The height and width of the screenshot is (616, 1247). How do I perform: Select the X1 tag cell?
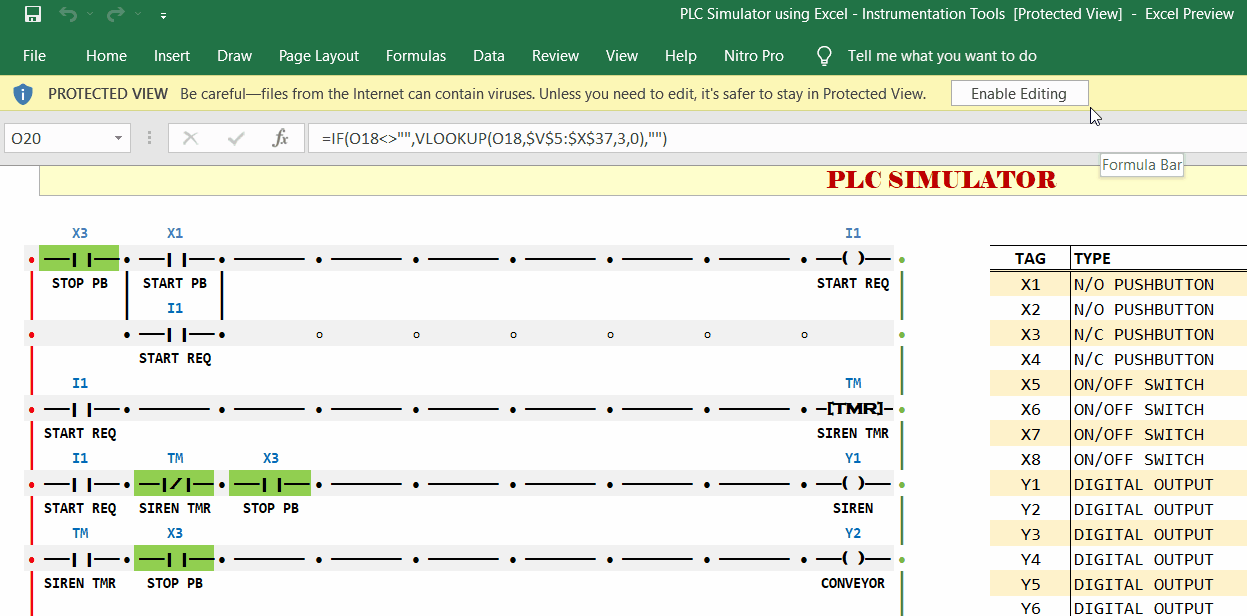tap(1030, 284)
